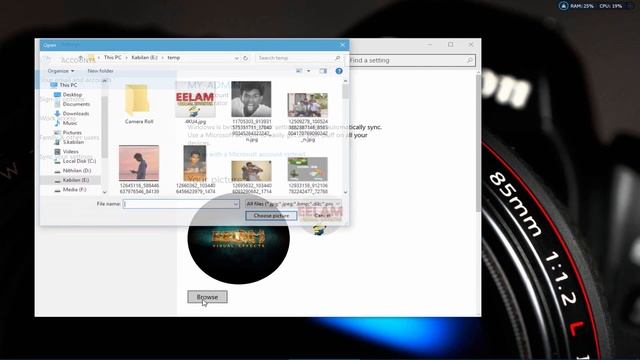The image size is (640, 360).
Task: Select Nithilan (D:) drive
Action: click(73, 171)
